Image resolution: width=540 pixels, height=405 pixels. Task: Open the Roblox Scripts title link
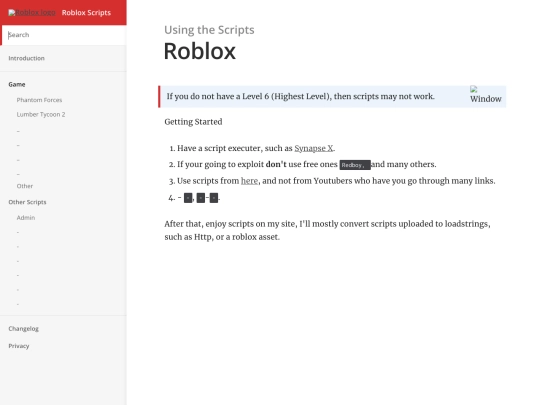coord(86,13)
